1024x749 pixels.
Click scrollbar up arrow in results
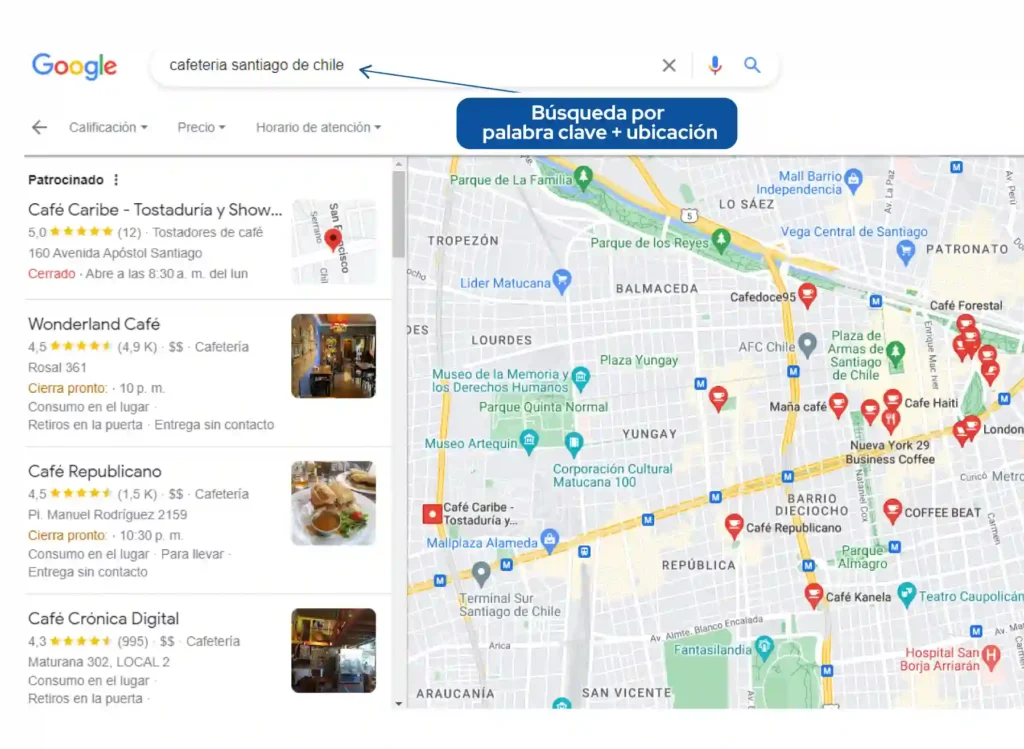pos(399,164)
